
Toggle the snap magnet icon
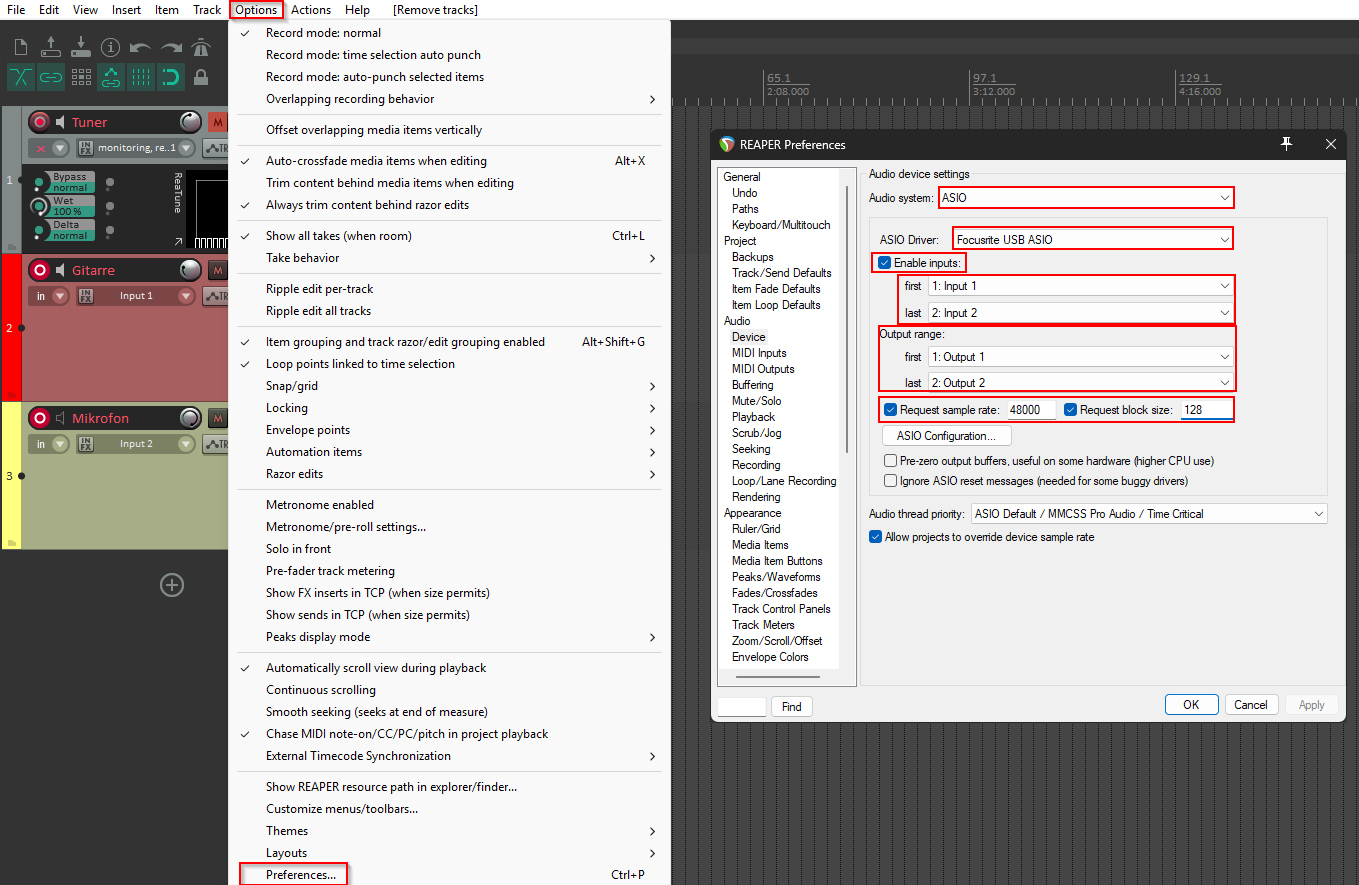(x=171, y=77)
